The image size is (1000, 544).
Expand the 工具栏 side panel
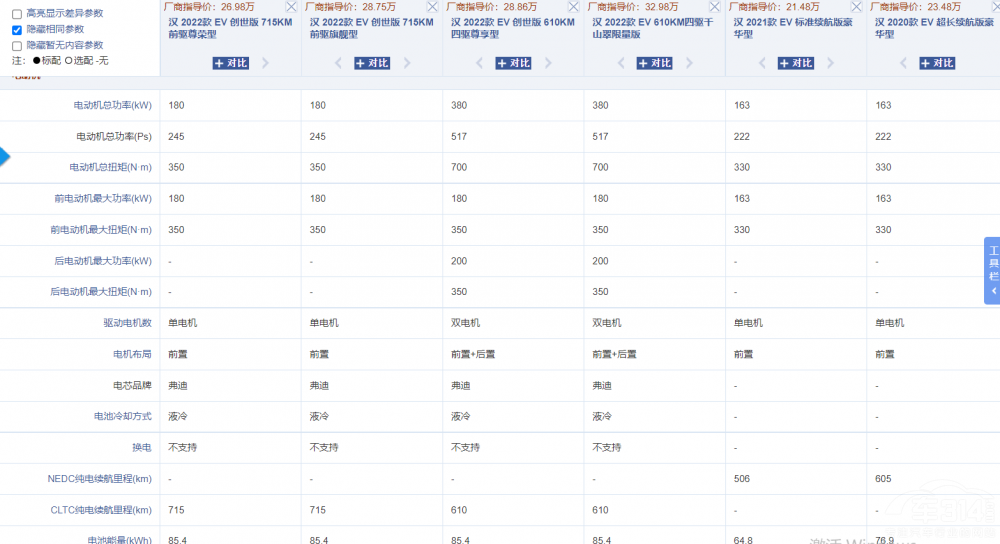[993, 270]
